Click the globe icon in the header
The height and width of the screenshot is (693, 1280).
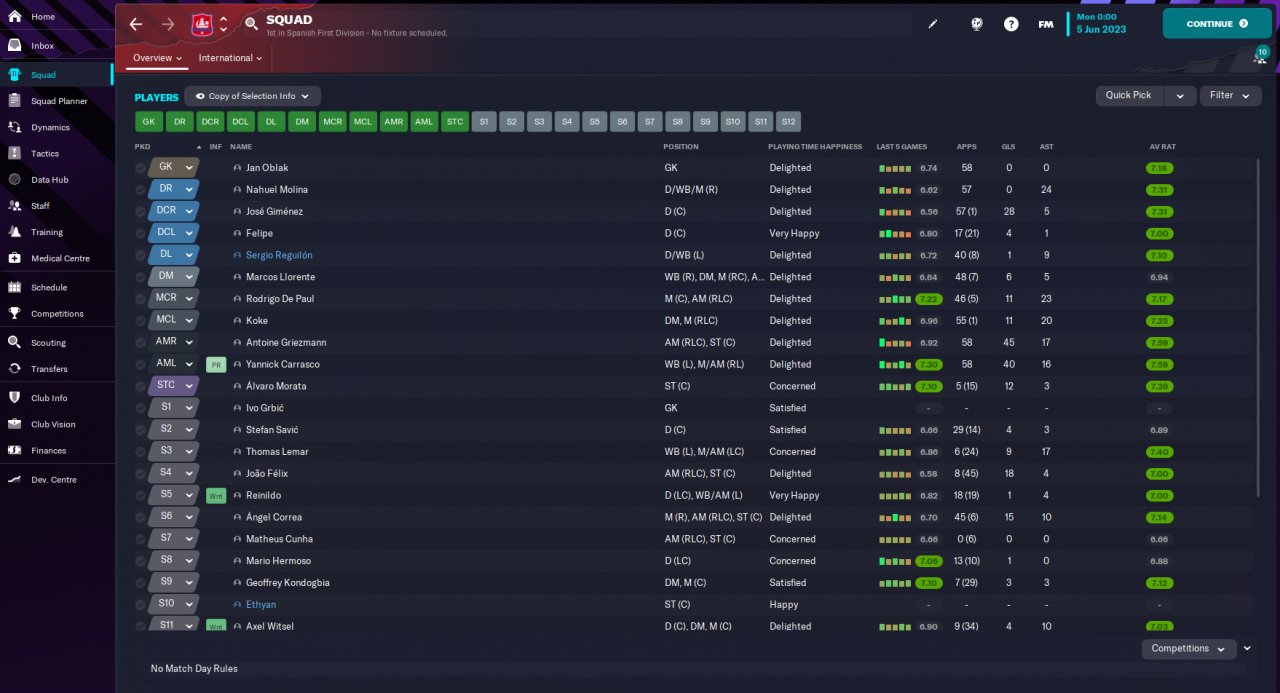[977, 24]
